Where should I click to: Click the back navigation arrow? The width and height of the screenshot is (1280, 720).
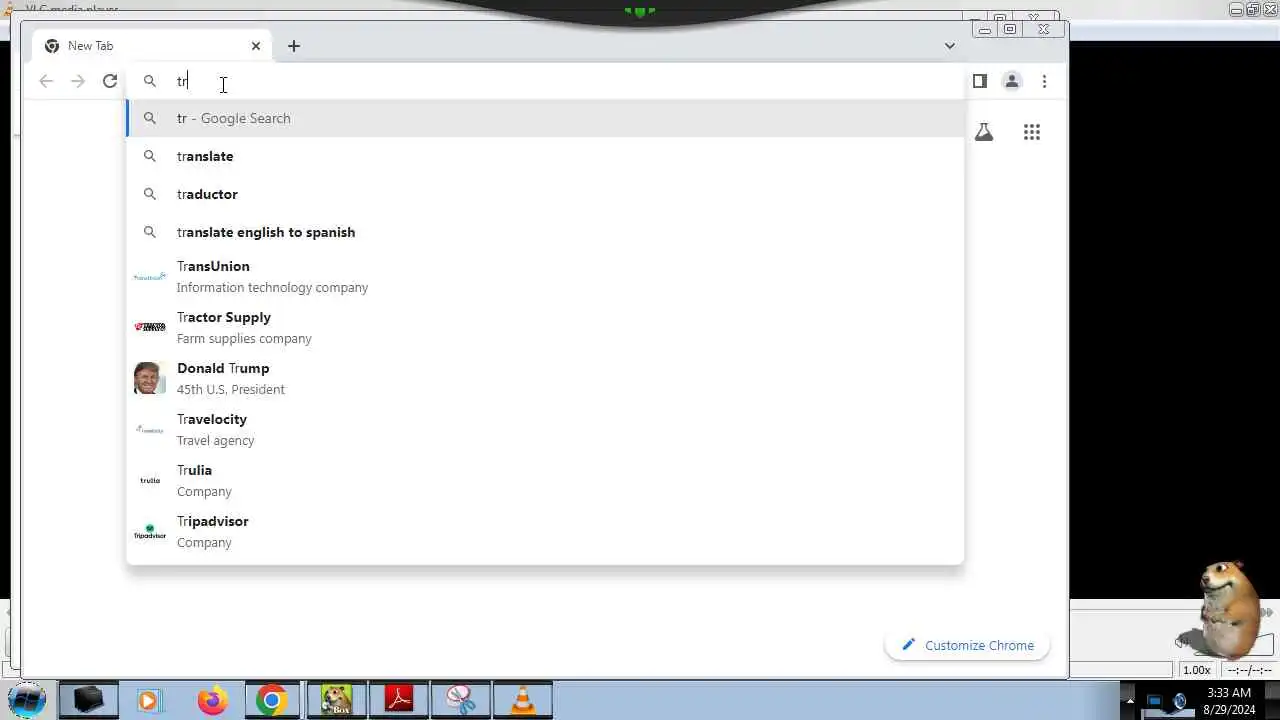click(x=46, y=81)
